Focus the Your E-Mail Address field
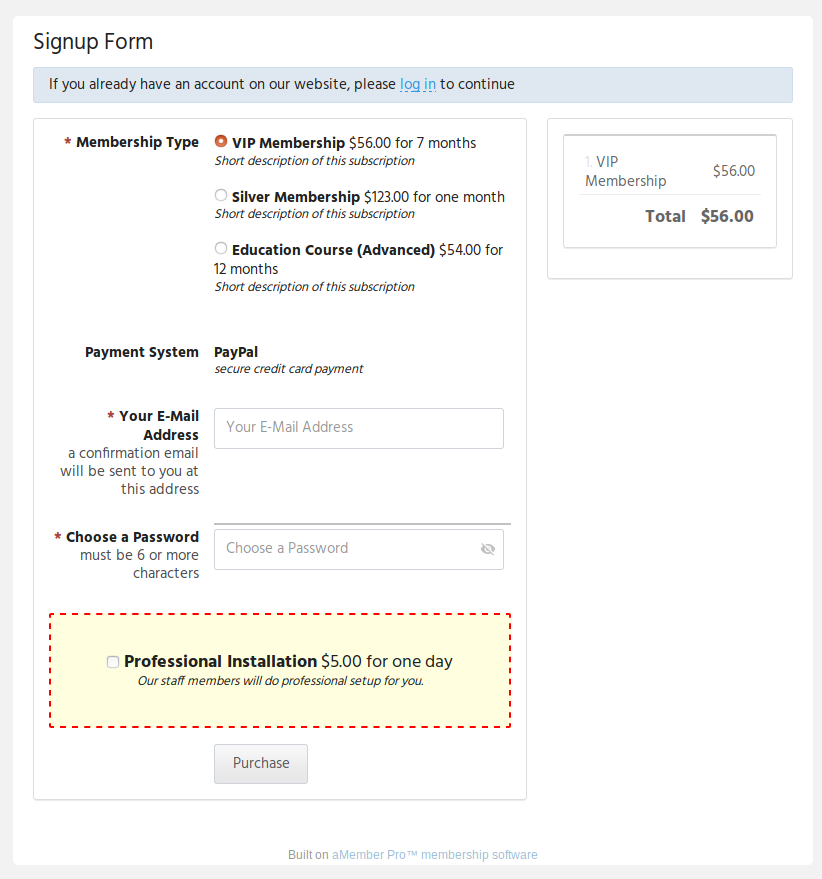This screenshot has width=822, height=879. point(359,428)
